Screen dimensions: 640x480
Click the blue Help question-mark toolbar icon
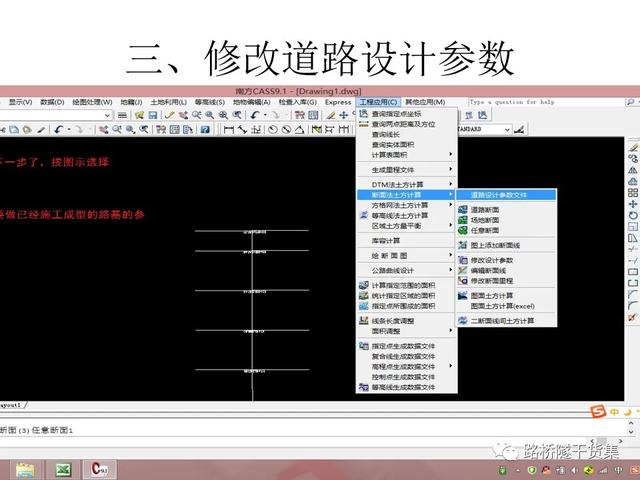pyautogui.click(x=205, y=130)
